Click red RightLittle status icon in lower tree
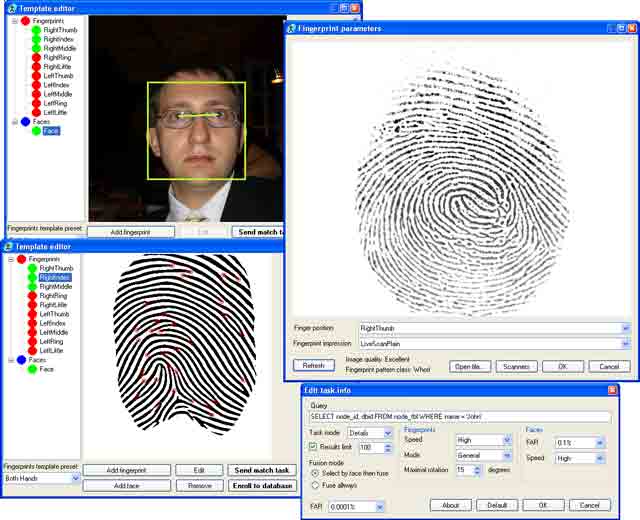 click(x=33, y=305)
